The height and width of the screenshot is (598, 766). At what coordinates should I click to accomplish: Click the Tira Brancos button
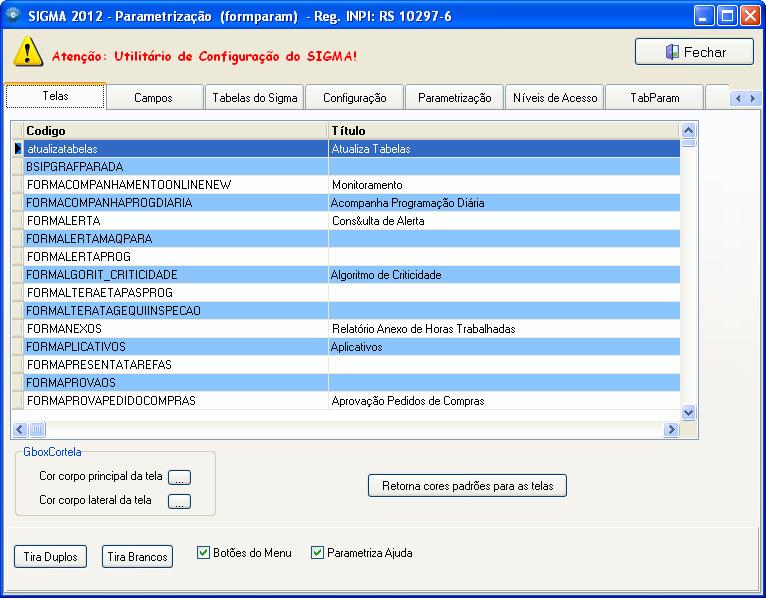[x=137, y=556]
